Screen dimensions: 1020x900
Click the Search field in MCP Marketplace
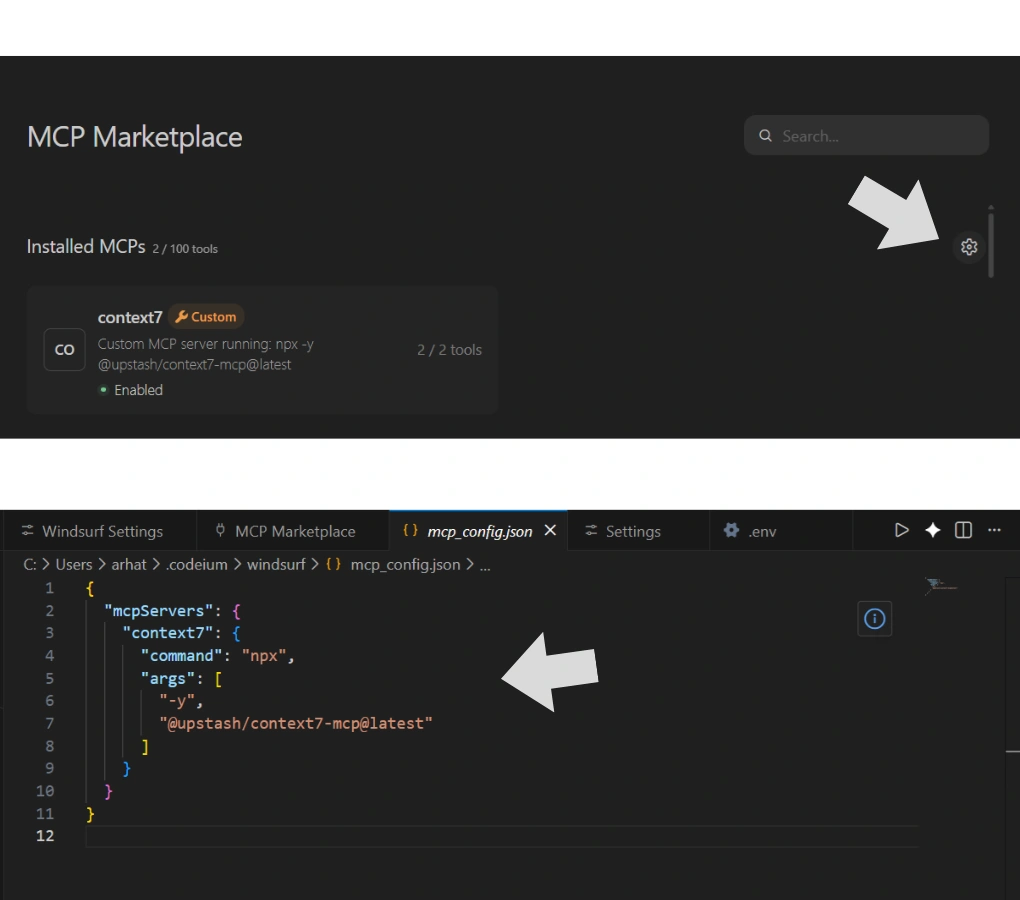[866, 135]
